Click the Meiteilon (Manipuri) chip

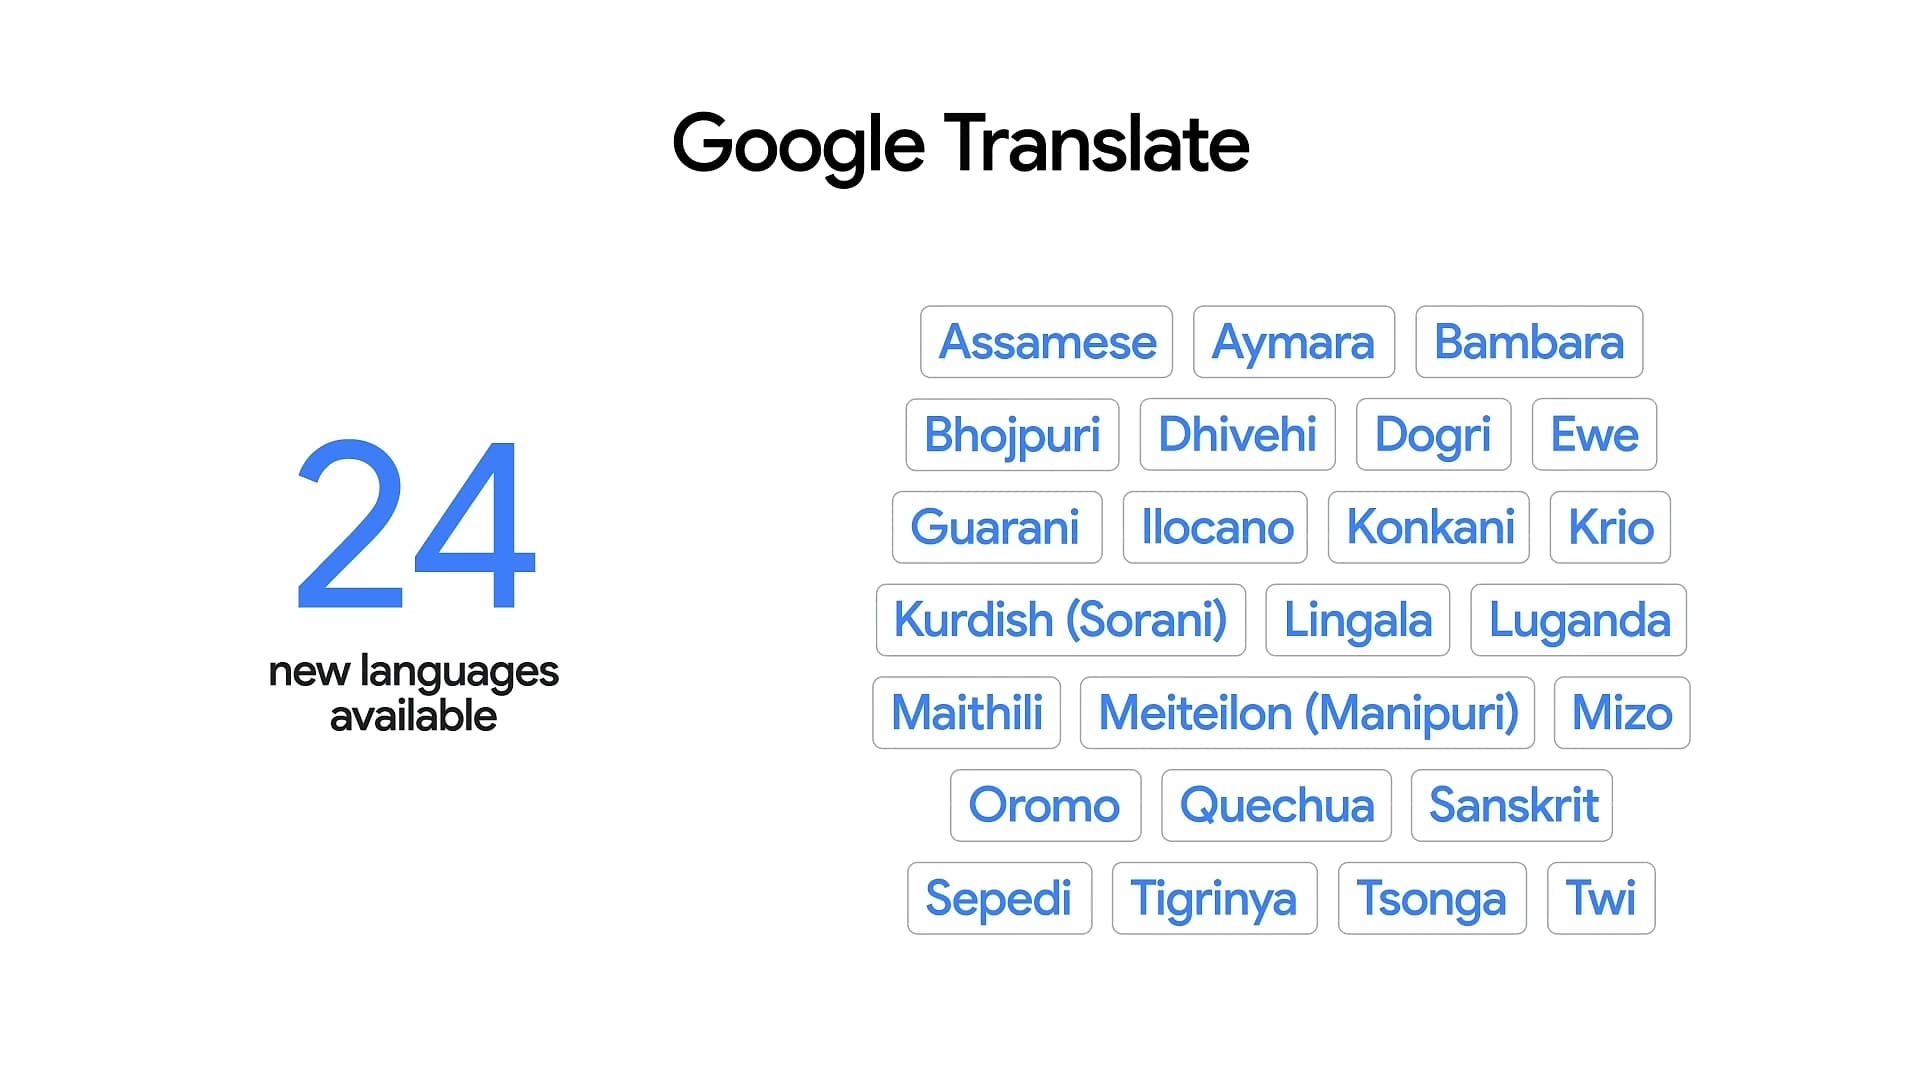(1307, 713)
